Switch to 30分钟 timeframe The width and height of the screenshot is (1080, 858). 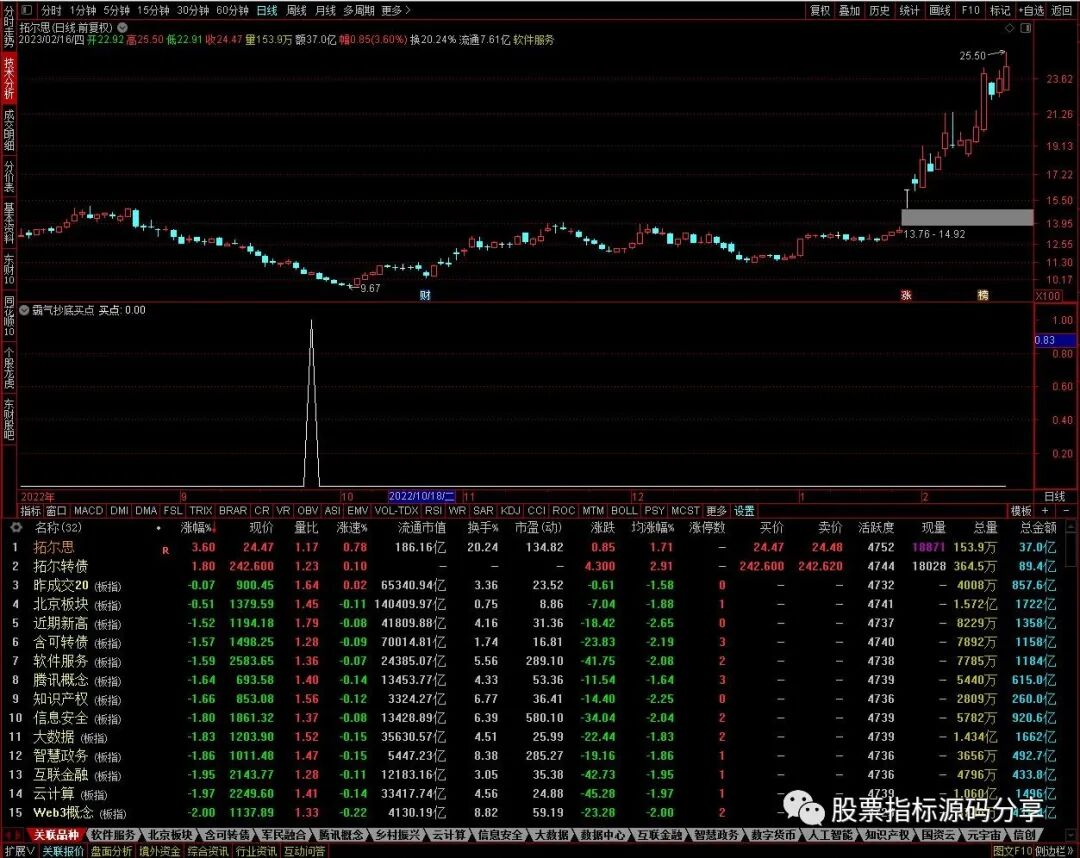(193, 10)
